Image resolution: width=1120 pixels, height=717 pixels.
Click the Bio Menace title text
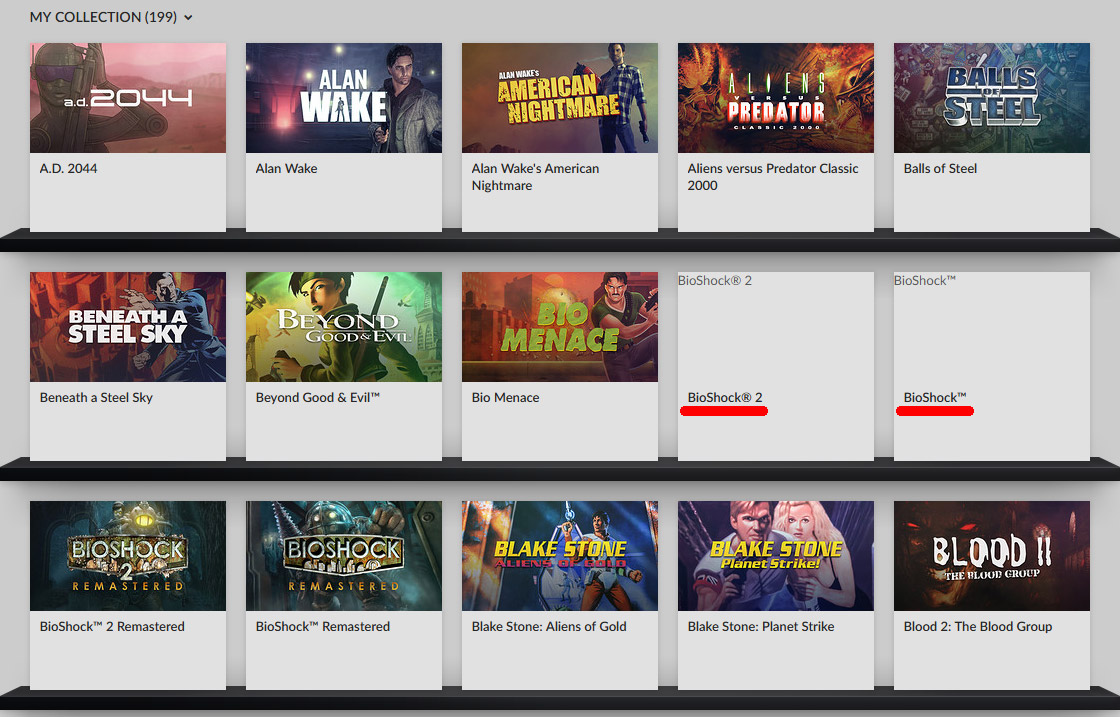pyautogui.click(x=505, y=398)
